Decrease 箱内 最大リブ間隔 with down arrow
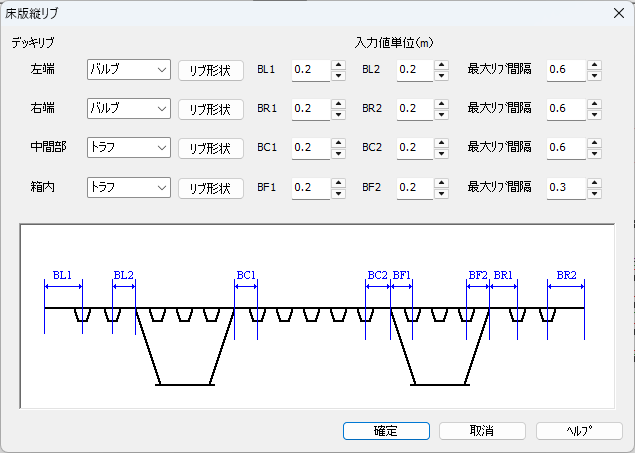This screenshot has width=635, height=453. pos(595,194)
